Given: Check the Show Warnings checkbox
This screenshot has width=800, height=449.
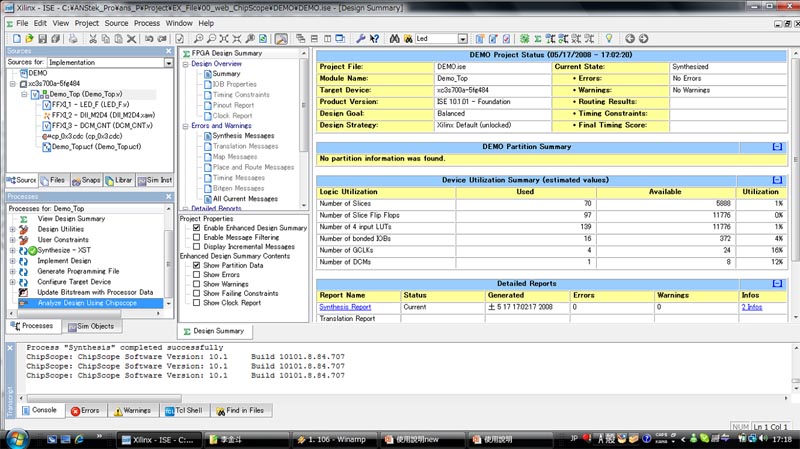Looking at the screenshot, I should point(196,284).
